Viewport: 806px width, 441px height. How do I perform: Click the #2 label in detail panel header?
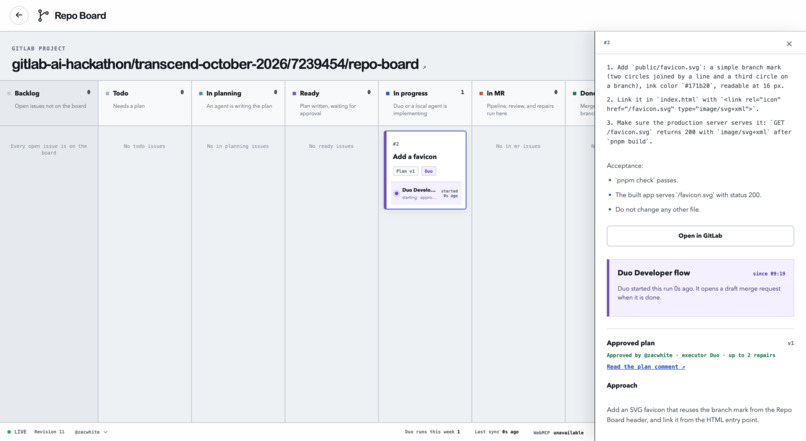click(607, 43)
